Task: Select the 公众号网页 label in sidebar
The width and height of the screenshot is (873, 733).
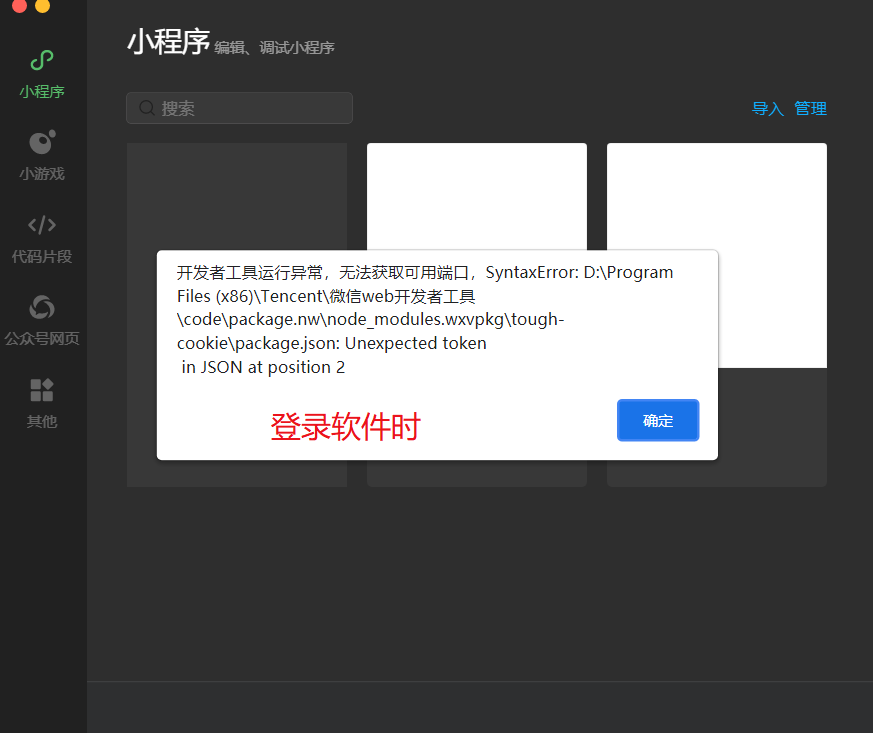Action: [x=42, y=338]
